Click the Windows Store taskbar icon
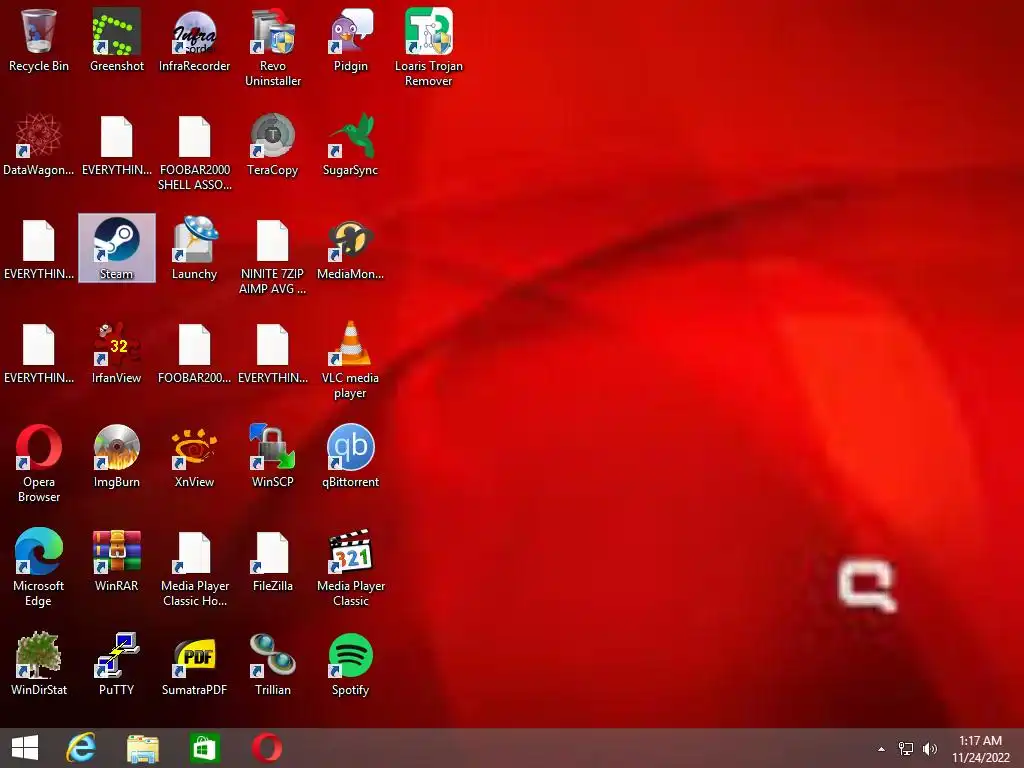 [x=204, y=748]
